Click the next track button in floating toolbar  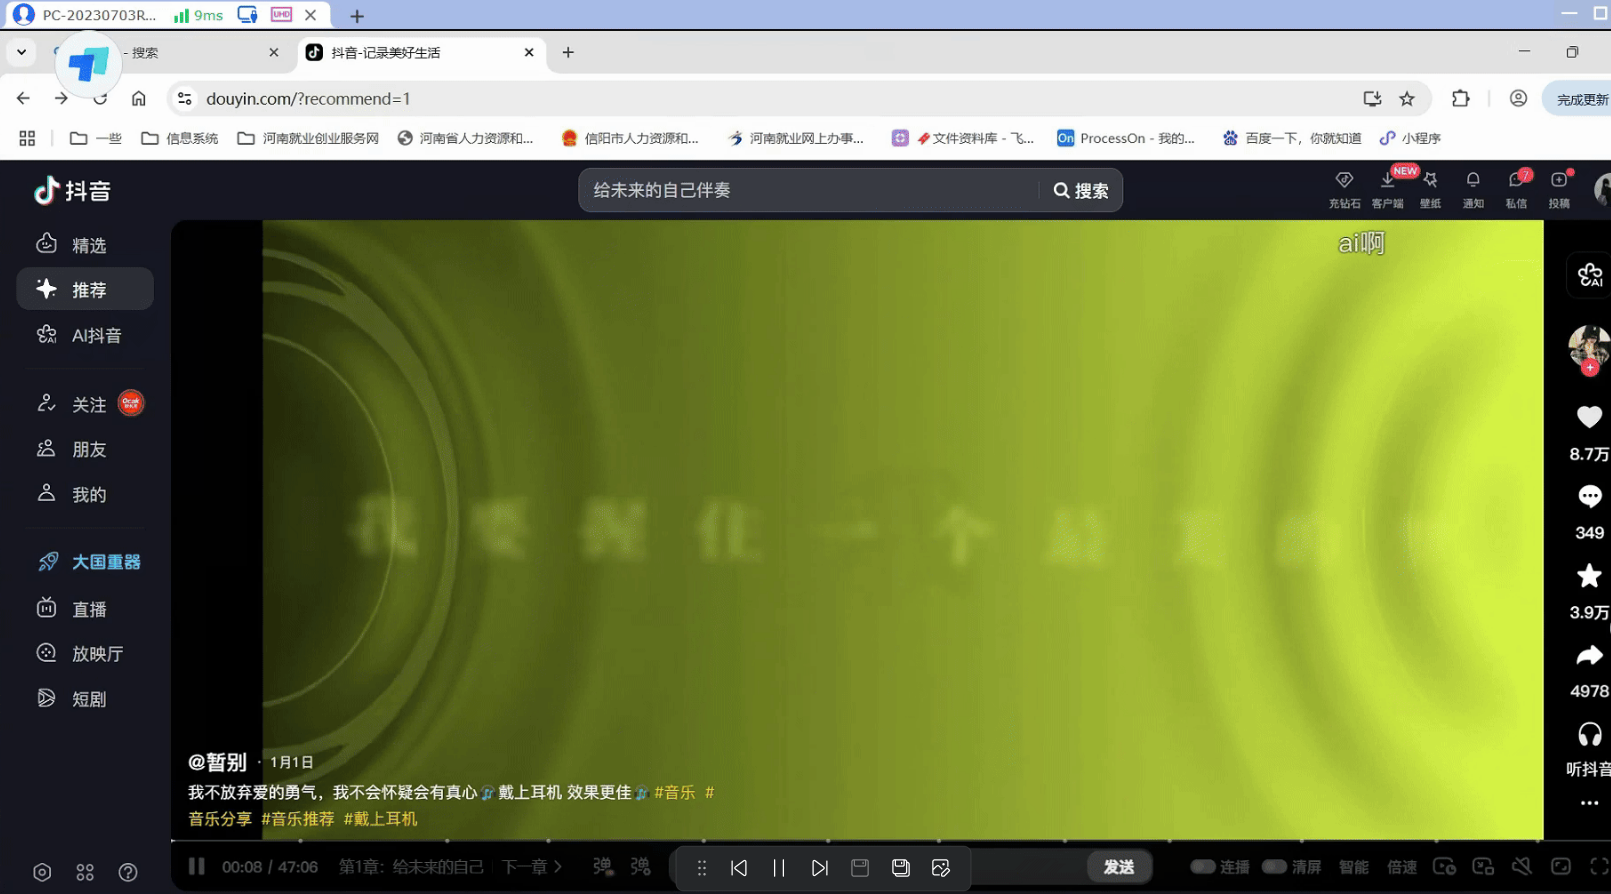(x=820, y=868)
